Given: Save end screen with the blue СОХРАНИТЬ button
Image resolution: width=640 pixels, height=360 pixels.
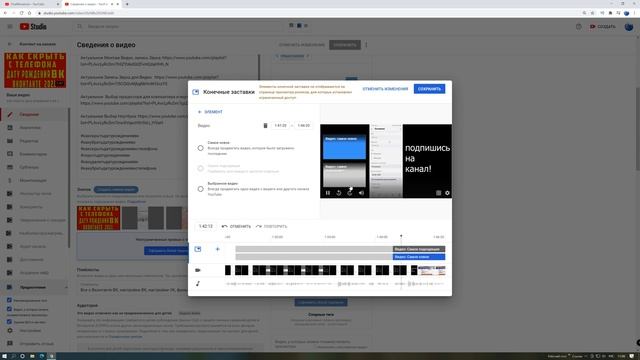Looking at the screenshot, I should [x=429, y=89].
